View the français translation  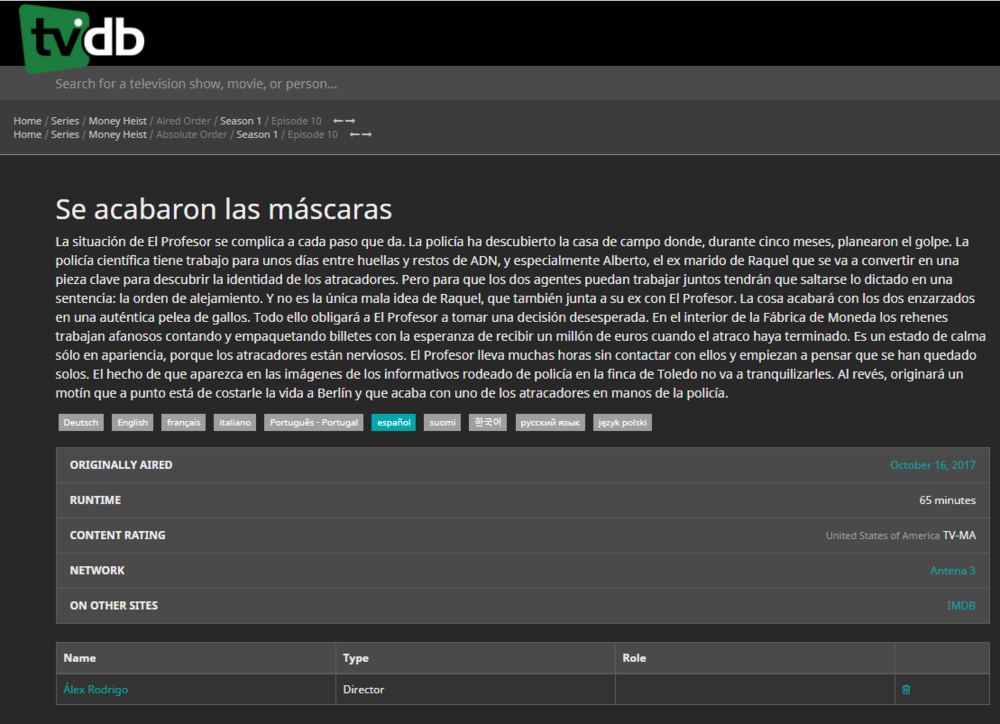click(183, 422)
